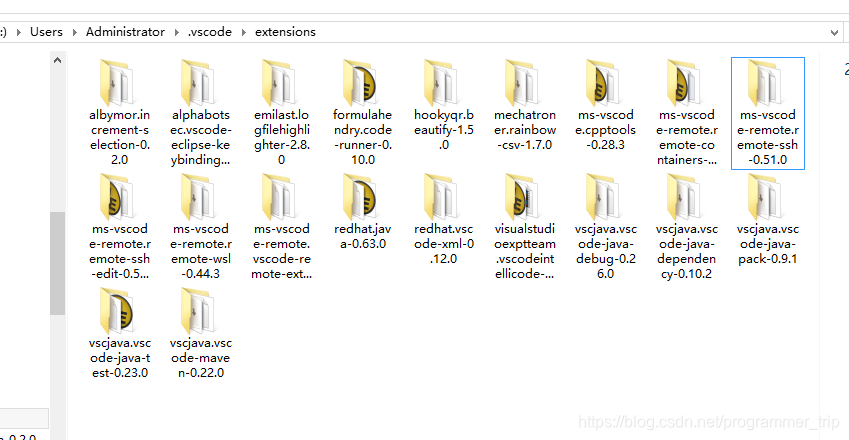Select the hookyqr.beautify-1.5.0 folder icon
Viewport: 849px width, 440px height.
[442, 83]
